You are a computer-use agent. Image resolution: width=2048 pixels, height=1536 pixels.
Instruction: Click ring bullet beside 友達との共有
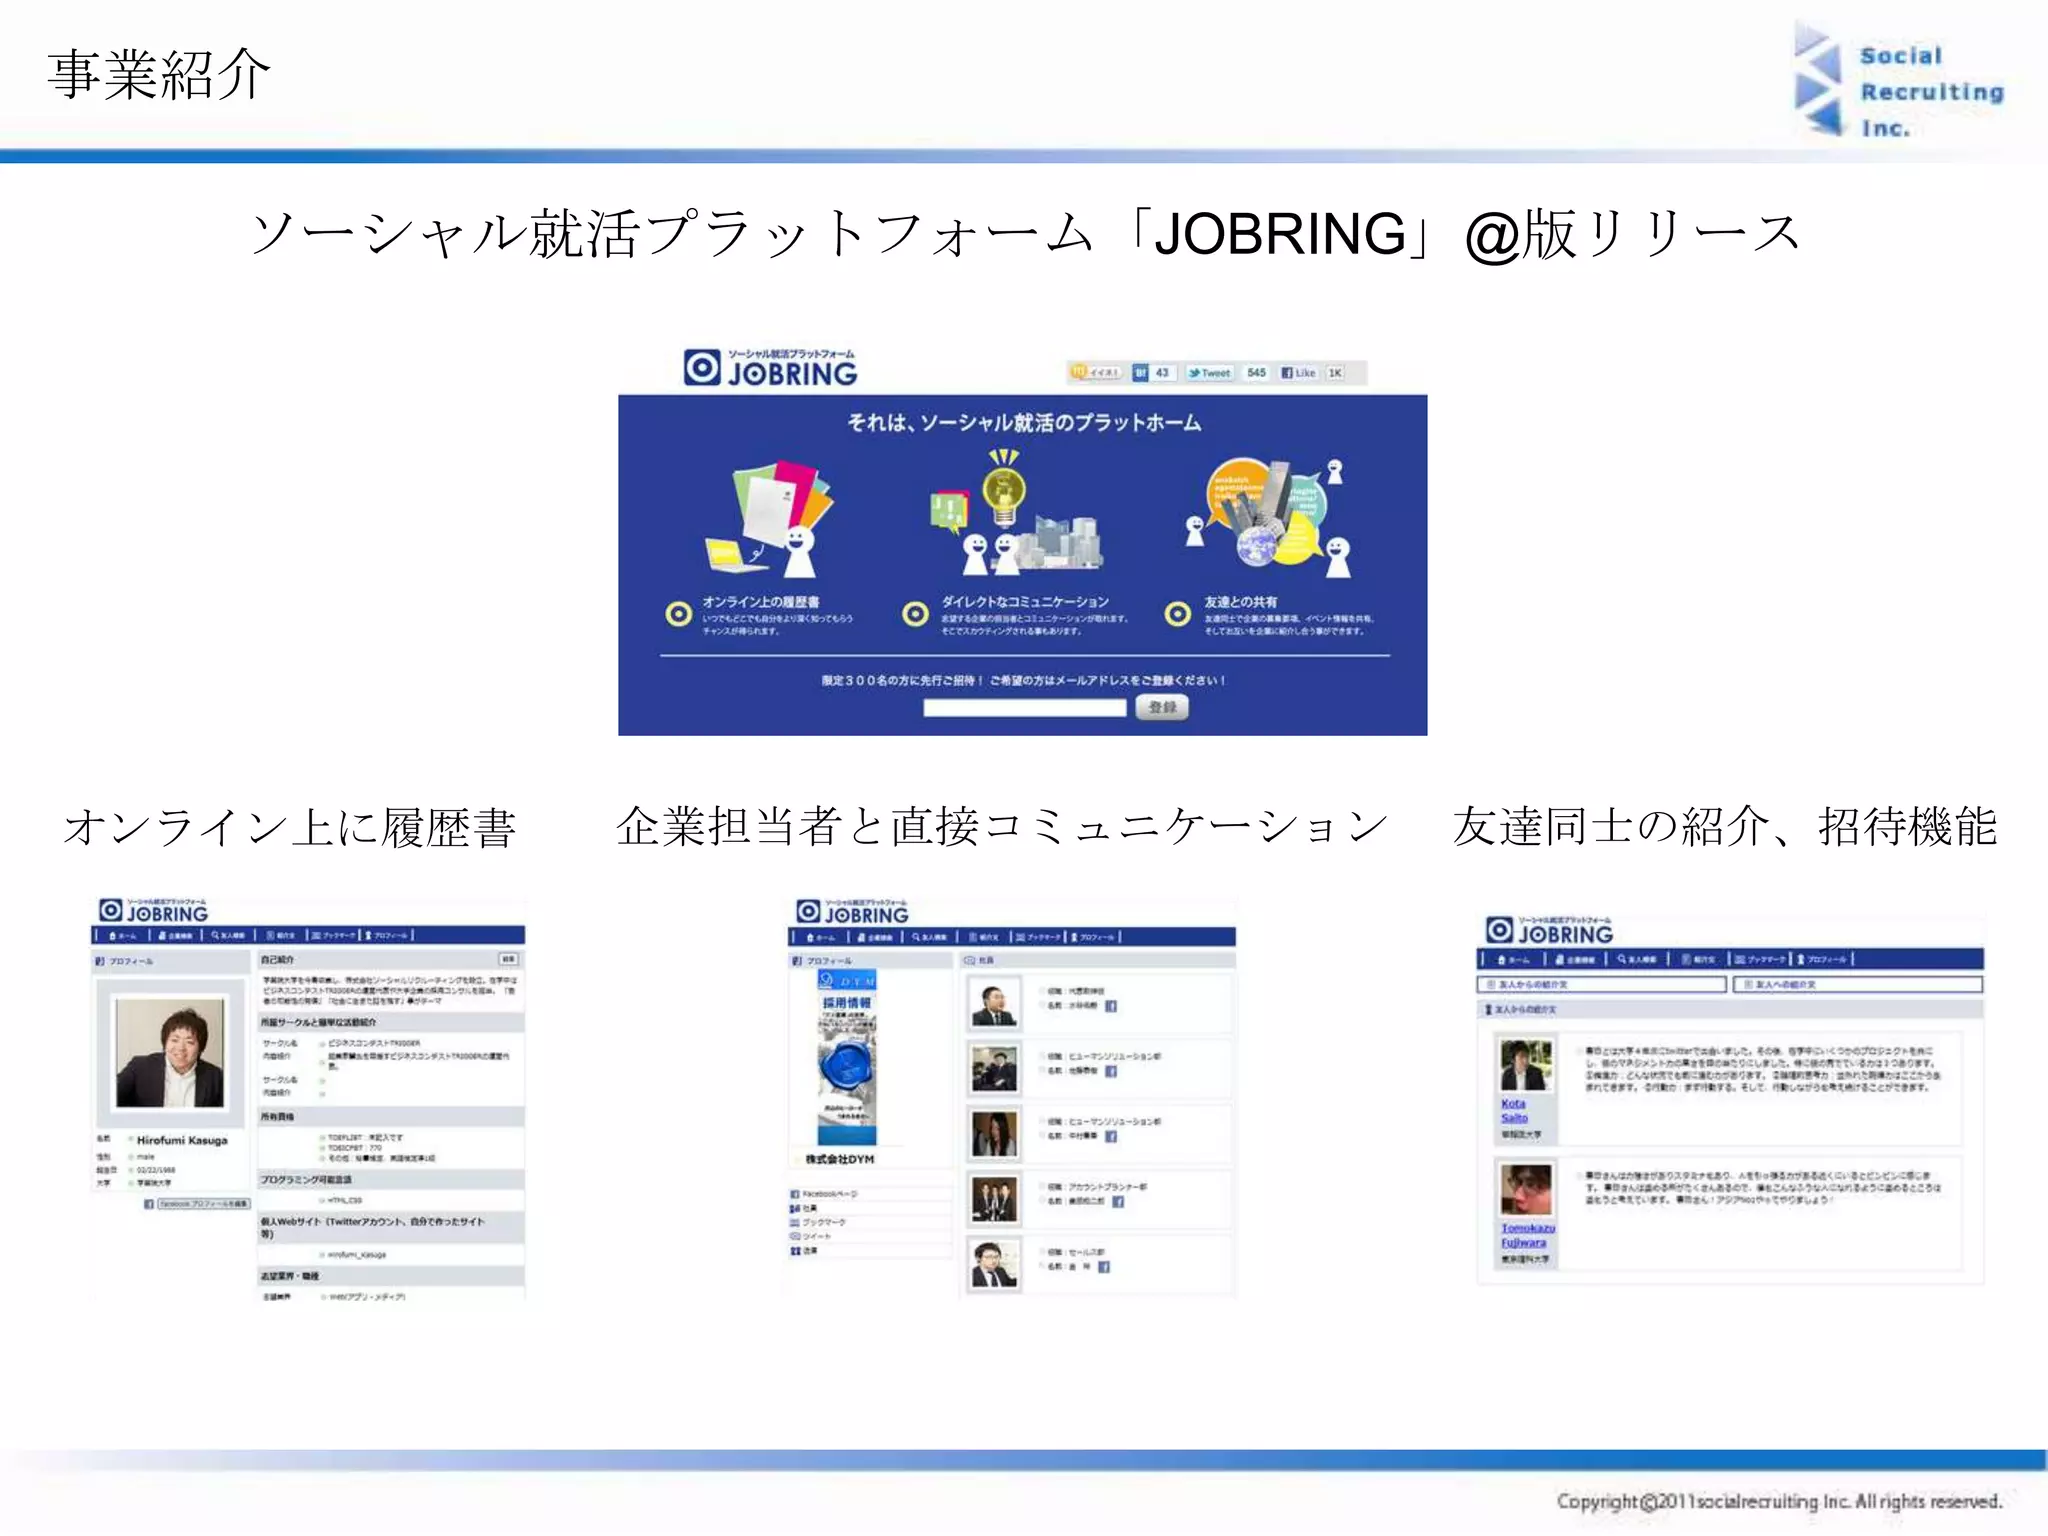tap(1178, 614)
